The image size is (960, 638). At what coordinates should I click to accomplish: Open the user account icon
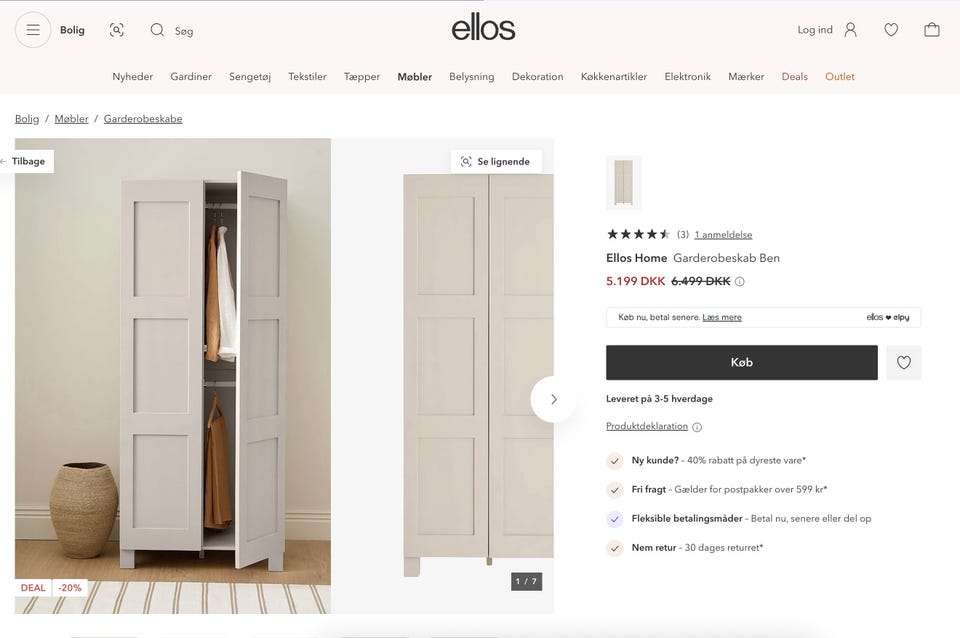point(850,30)
